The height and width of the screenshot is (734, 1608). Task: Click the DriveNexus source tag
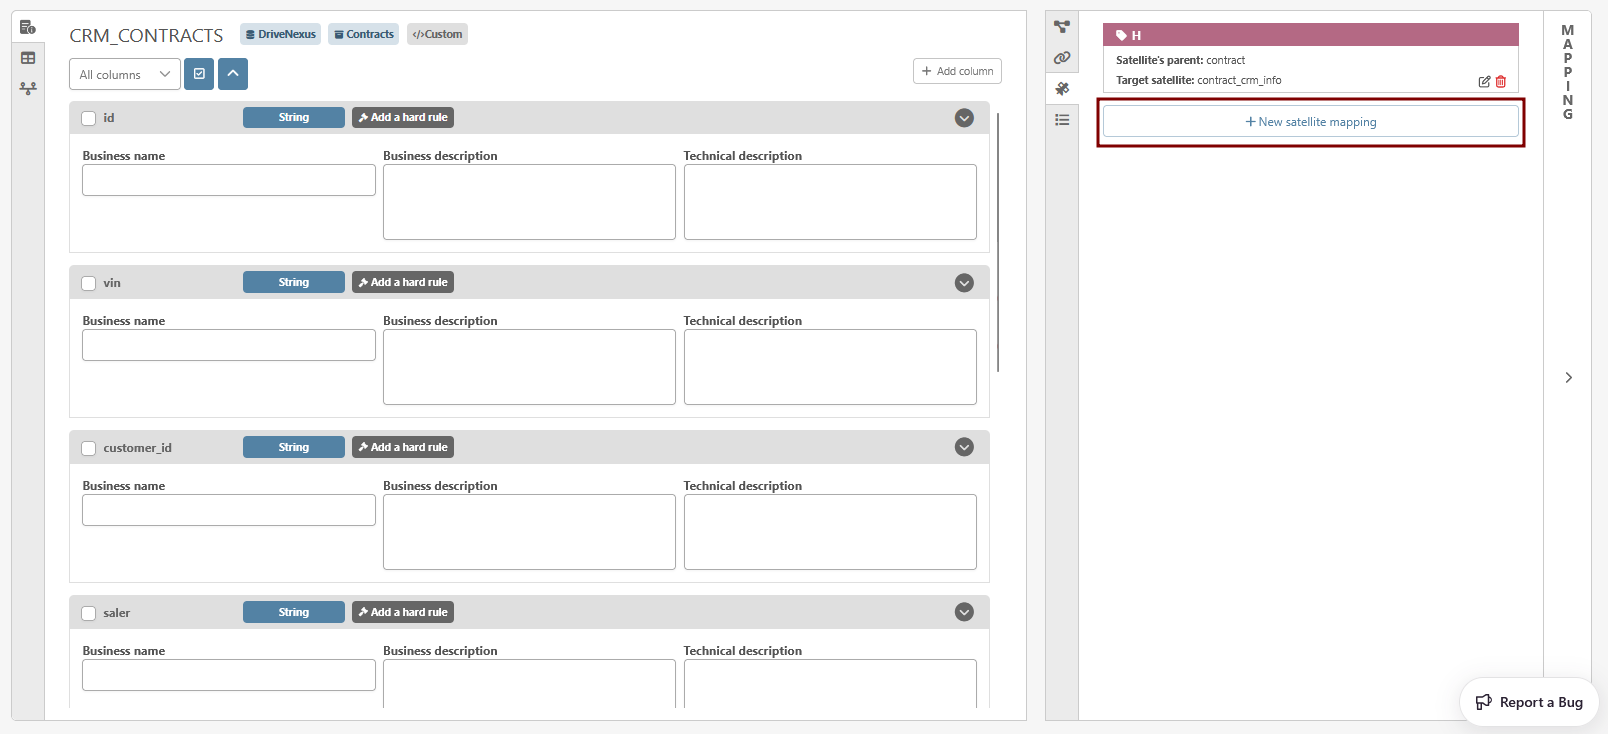[x=280, y=34]
